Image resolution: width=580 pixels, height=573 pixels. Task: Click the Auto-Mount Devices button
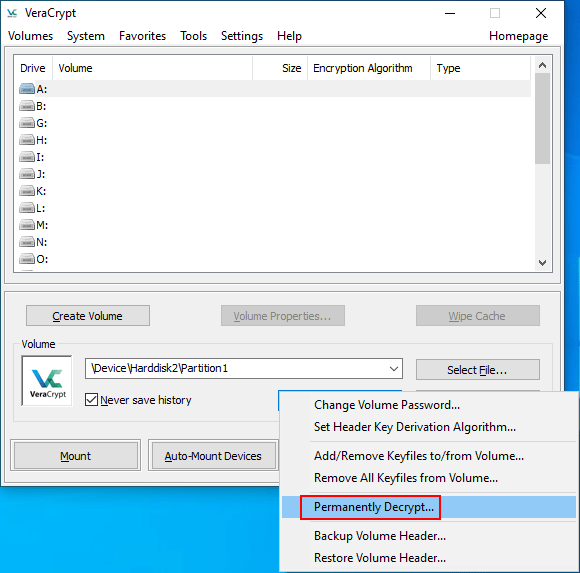[x=213, y=456]
